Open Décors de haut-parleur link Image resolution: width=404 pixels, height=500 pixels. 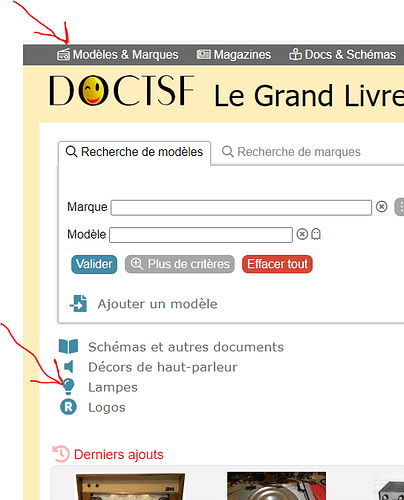pos(163,367)
